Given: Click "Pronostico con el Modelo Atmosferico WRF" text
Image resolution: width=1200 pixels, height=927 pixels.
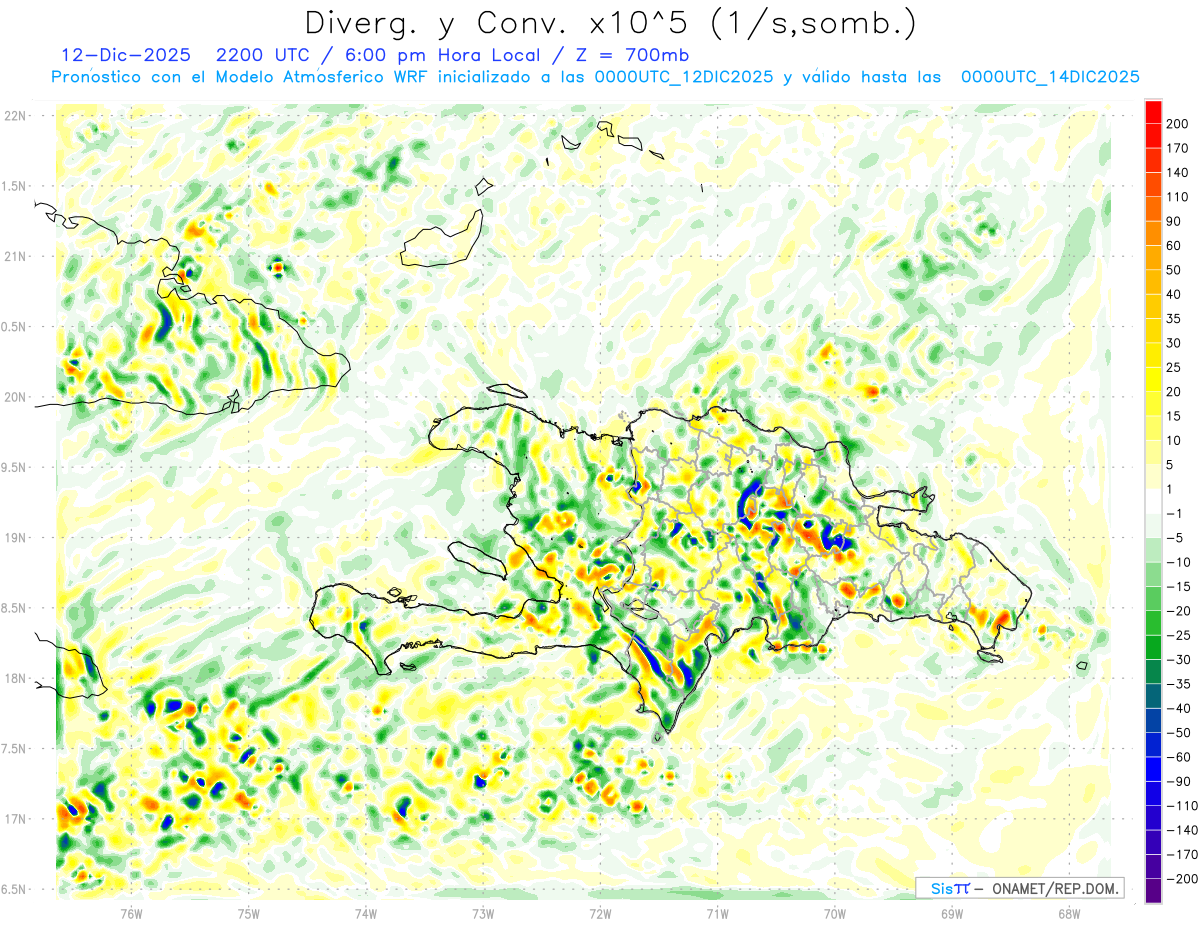Looking at the screenshot, I should point(242,77).
